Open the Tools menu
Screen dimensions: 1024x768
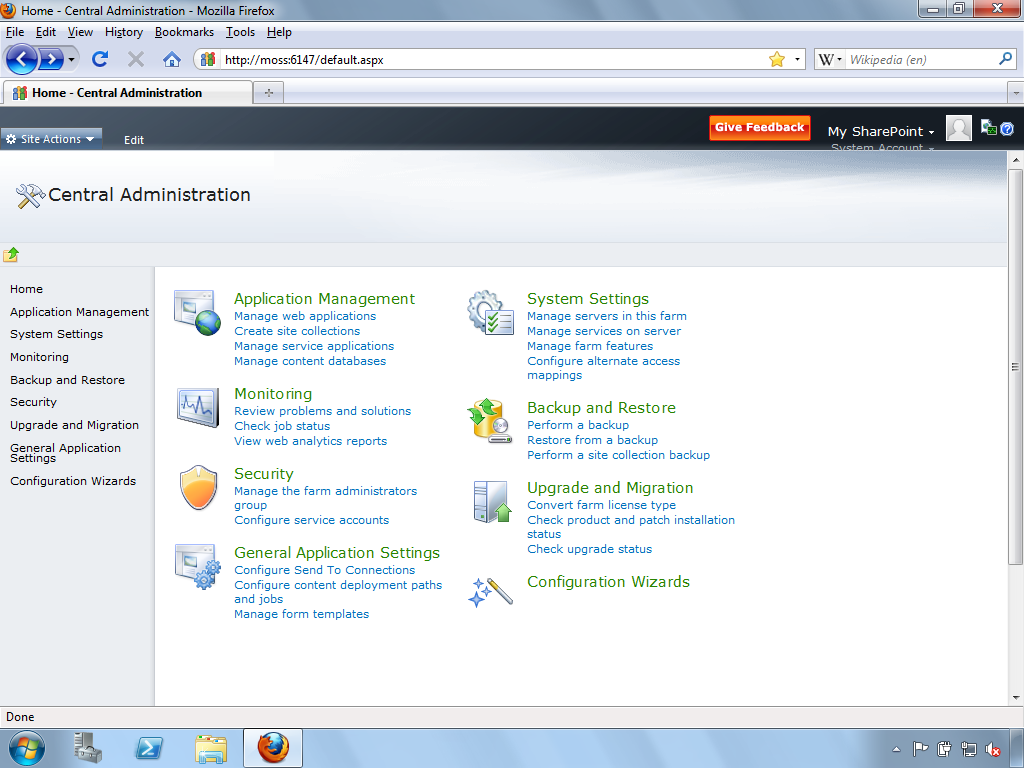(x=240, y=32)
